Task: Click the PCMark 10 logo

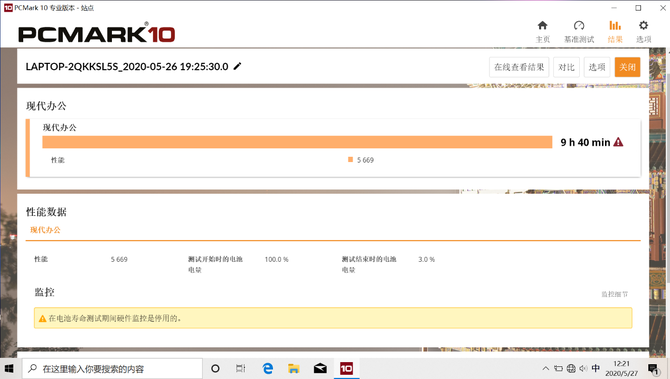Action: click(97, 33)
